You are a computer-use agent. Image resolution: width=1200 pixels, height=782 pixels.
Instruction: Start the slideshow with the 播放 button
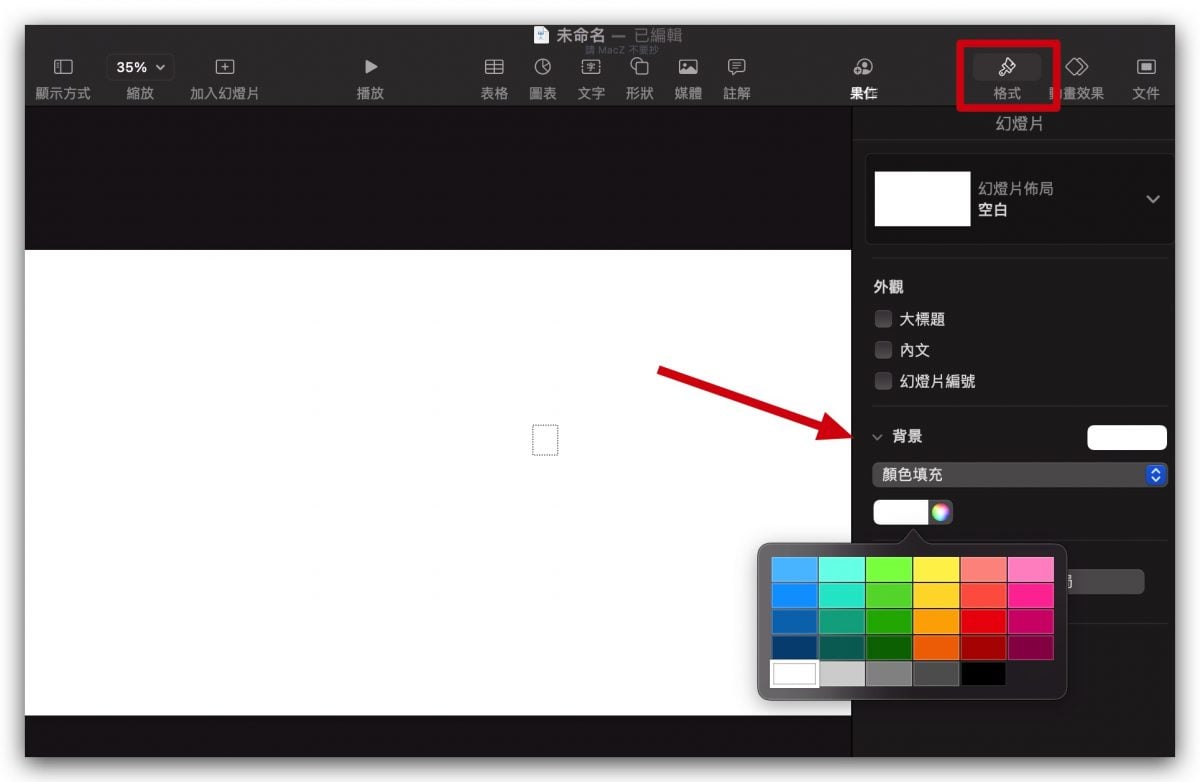point(371,67)
